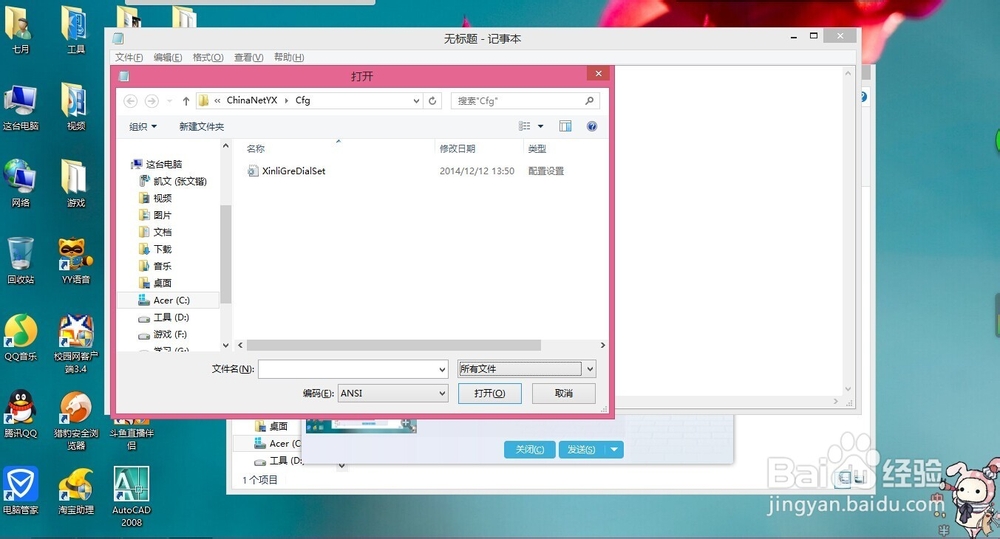
Task: Click the 发送(S) button in background window
Action: point(582,449)
